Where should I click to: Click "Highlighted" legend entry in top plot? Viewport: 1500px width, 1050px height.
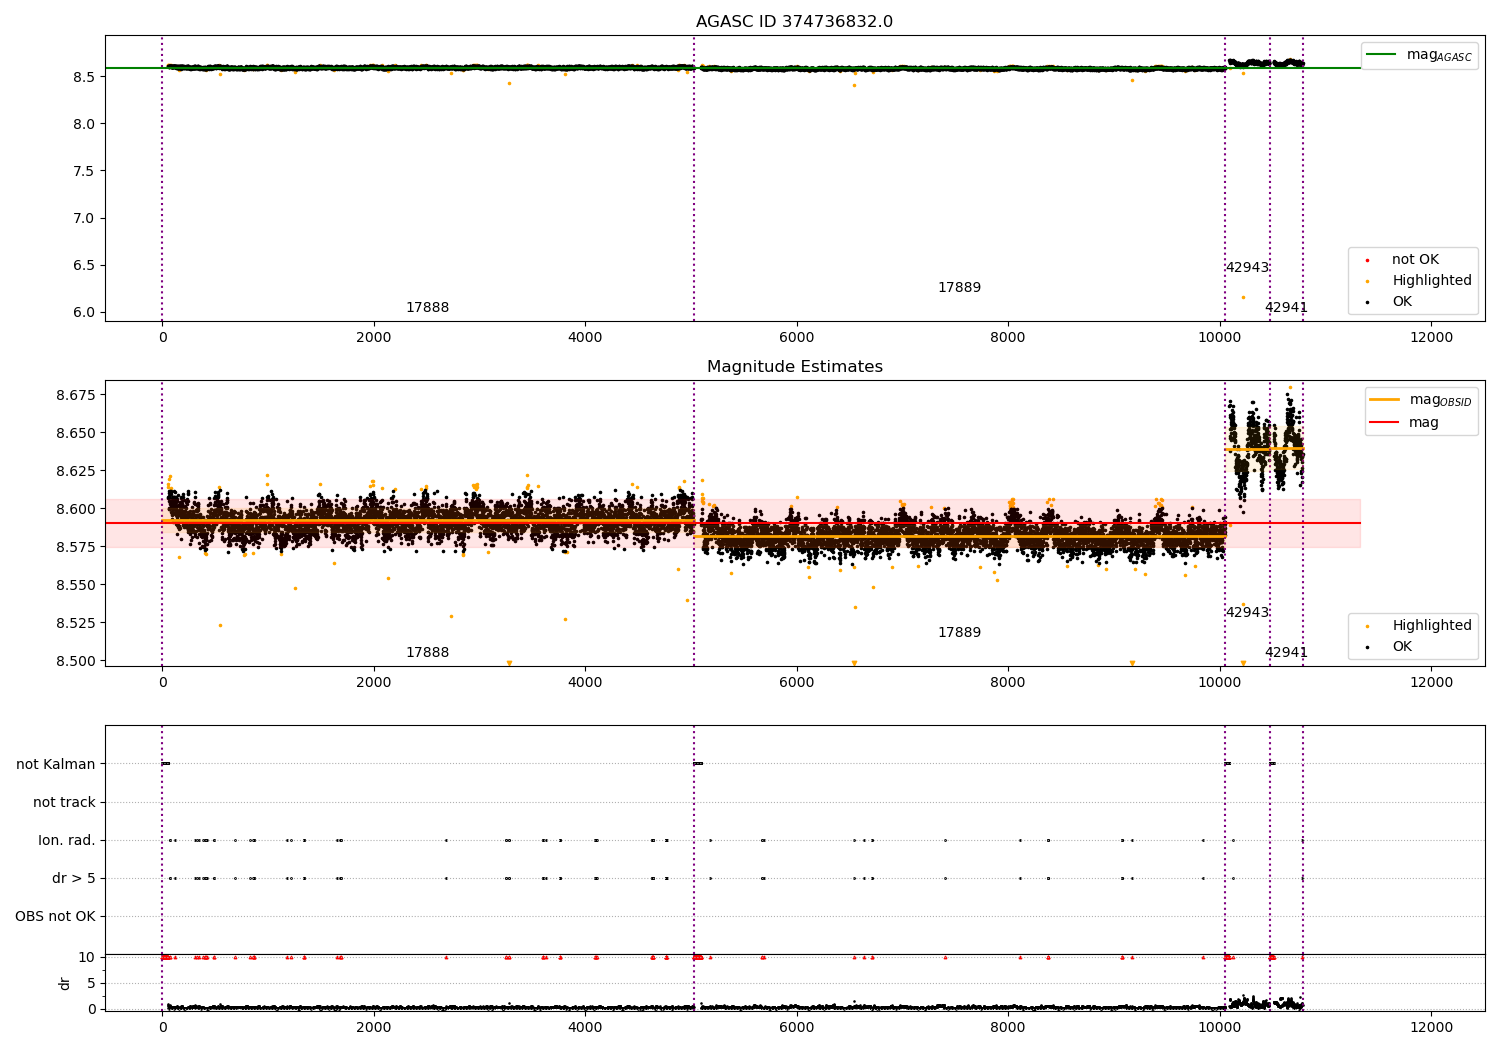[x=1432, y=281]
